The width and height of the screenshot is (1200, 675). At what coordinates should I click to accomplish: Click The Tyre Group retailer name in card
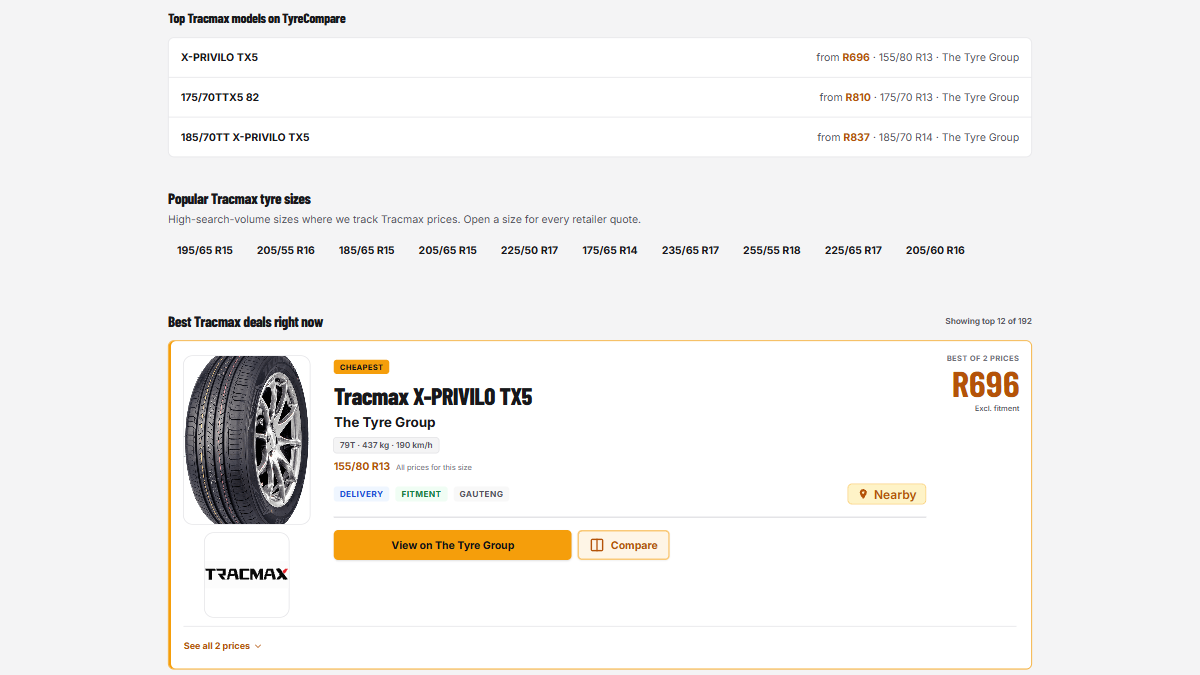pyautogui.click(x=385, y=422)
